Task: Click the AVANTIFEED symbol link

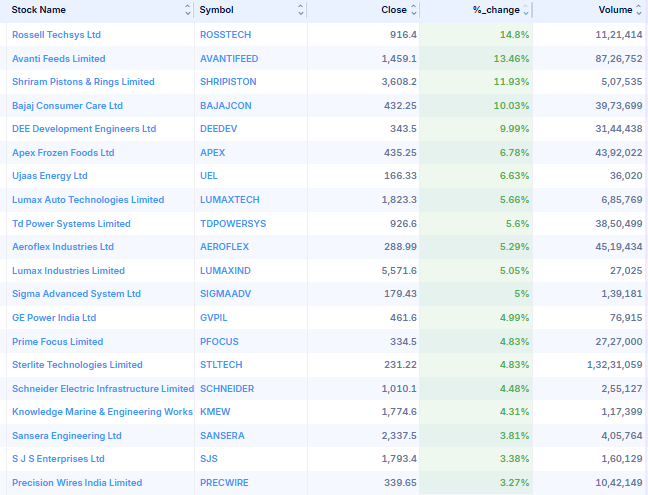Action: coord(229,59)
